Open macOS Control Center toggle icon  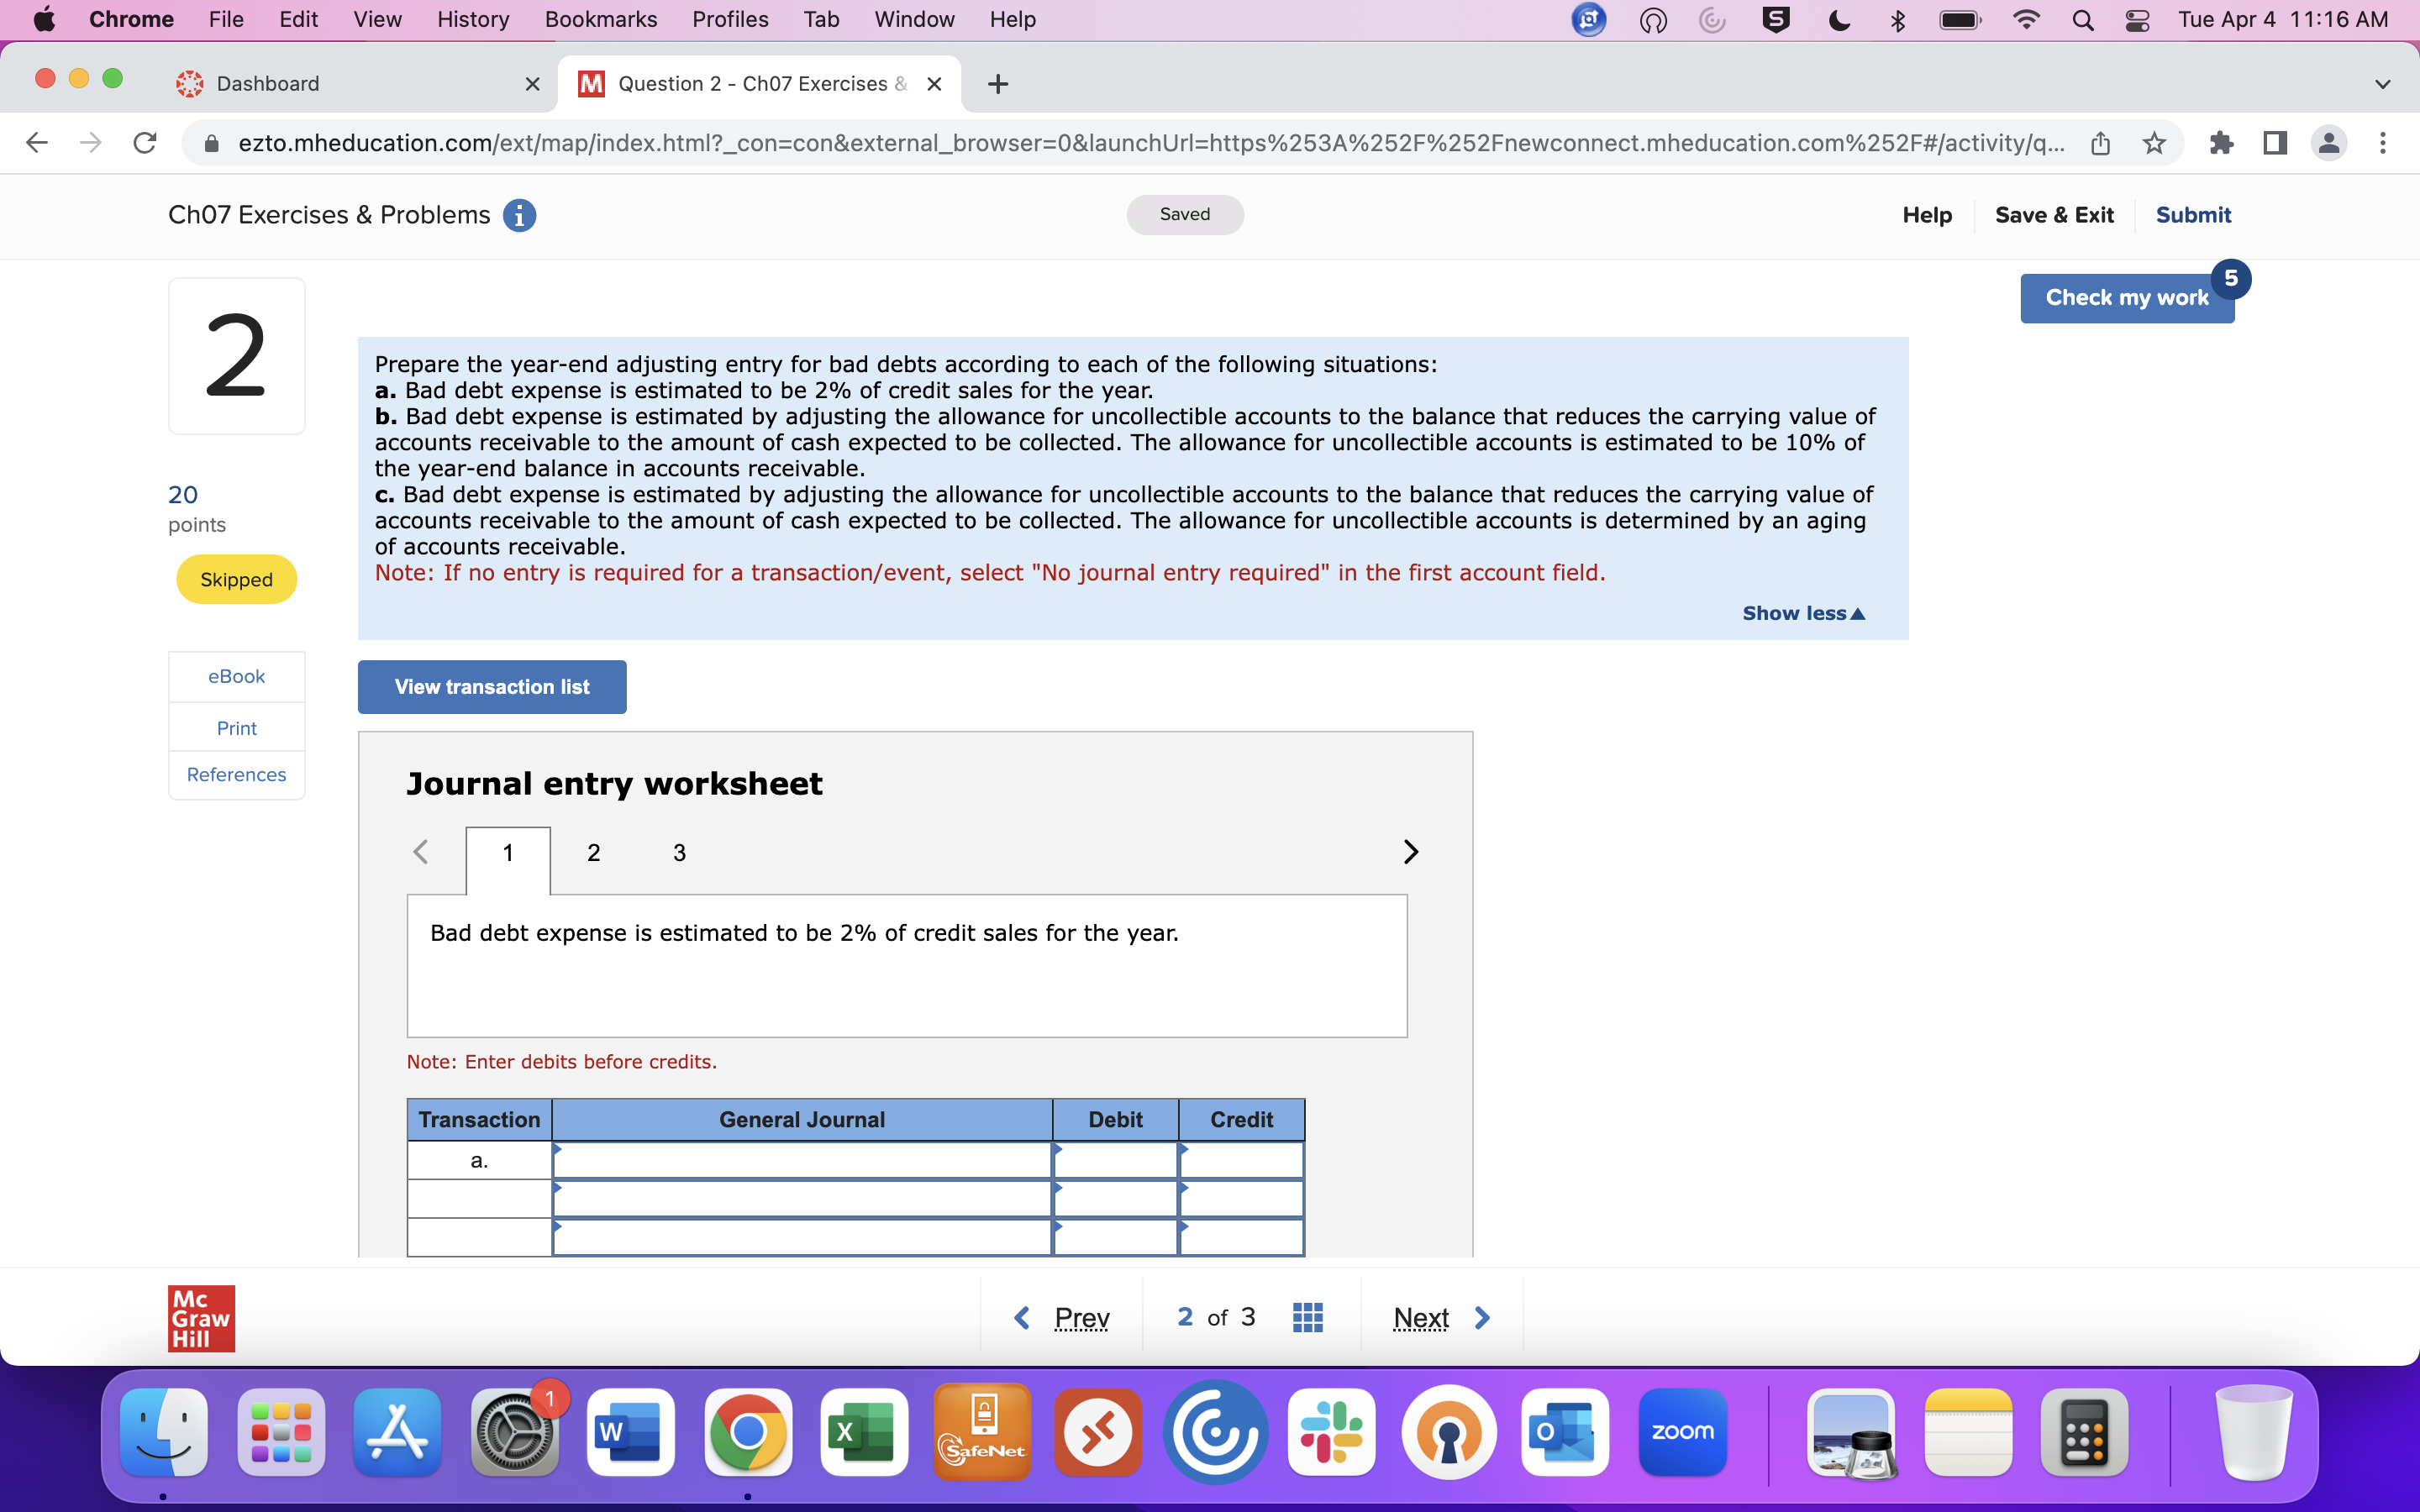2137,20
